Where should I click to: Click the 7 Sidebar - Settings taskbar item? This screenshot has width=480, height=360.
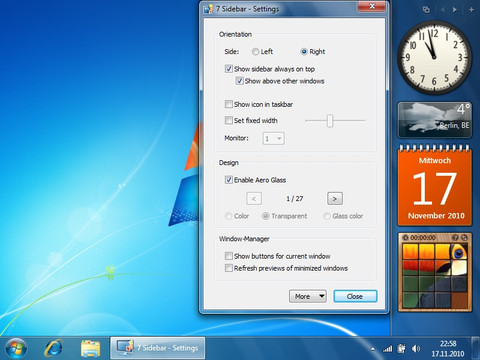tap(158, 348)
